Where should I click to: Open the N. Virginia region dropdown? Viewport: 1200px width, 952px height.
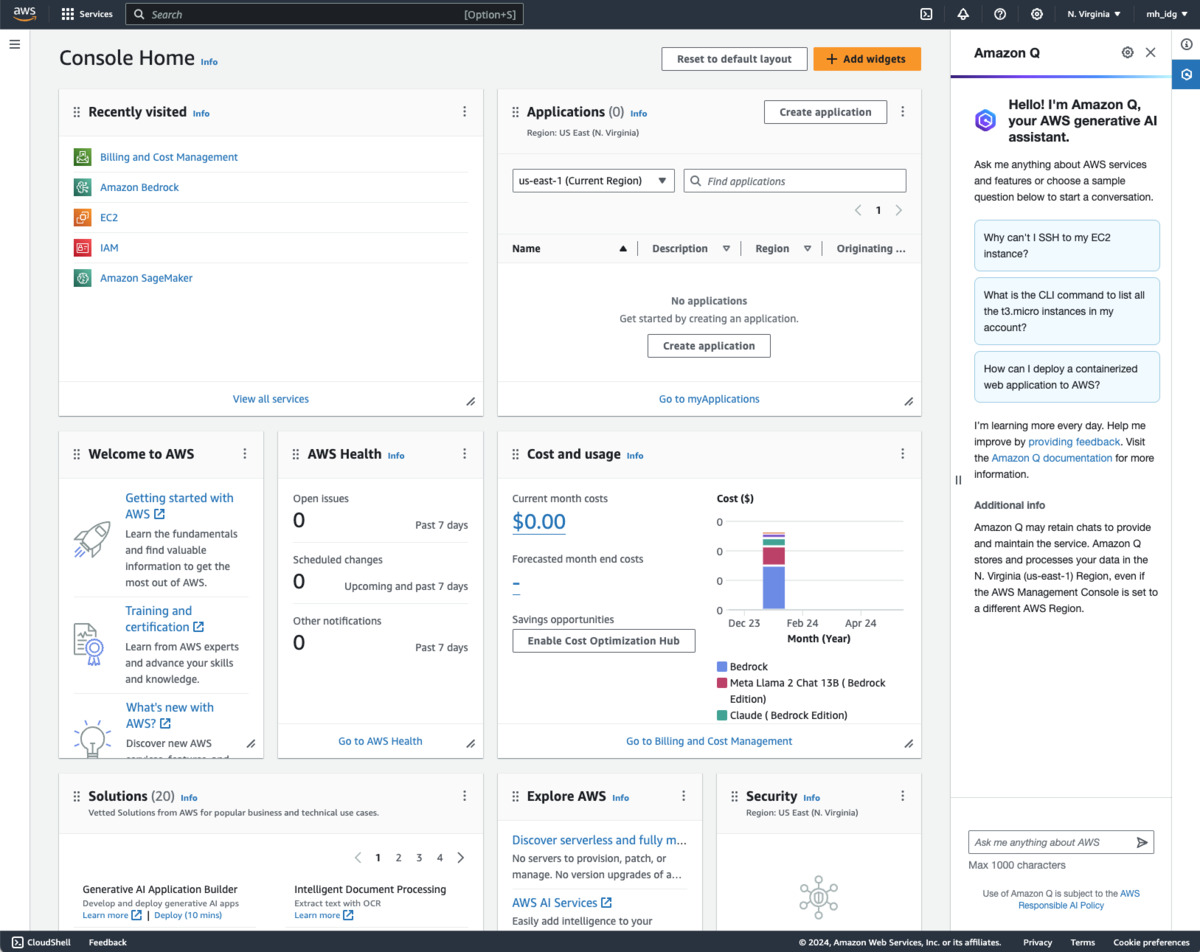click(1093, 14)
